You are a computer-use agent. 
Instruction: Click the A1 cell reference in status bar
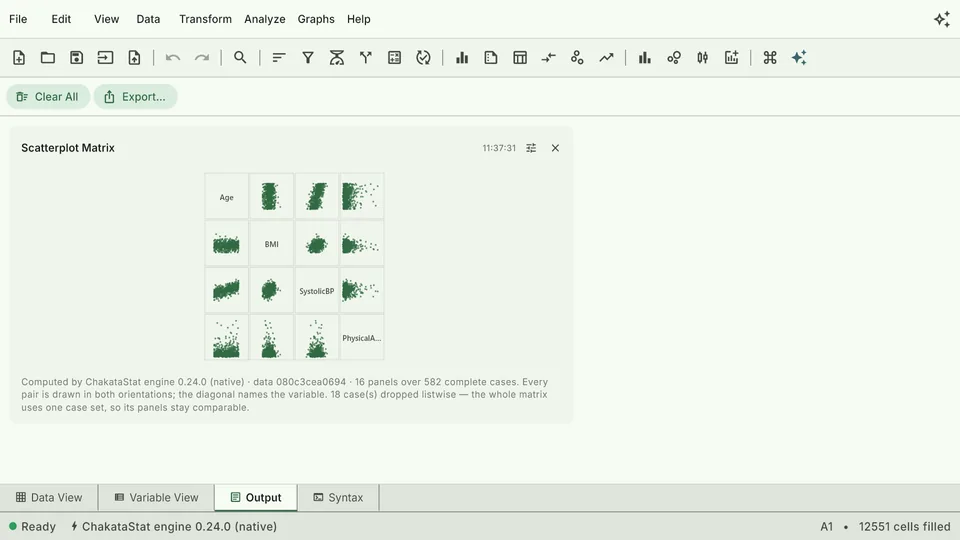(827, 527)
